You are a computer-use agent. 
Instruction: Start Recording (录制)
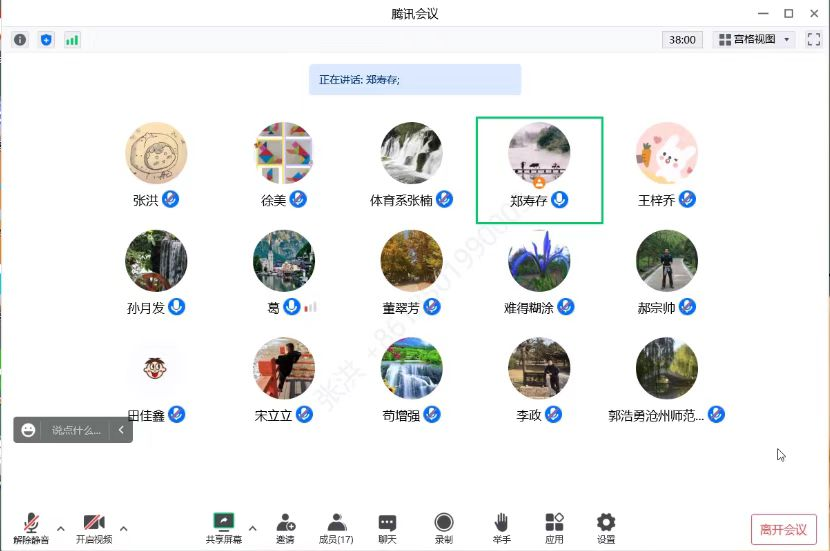click(443, 528)
